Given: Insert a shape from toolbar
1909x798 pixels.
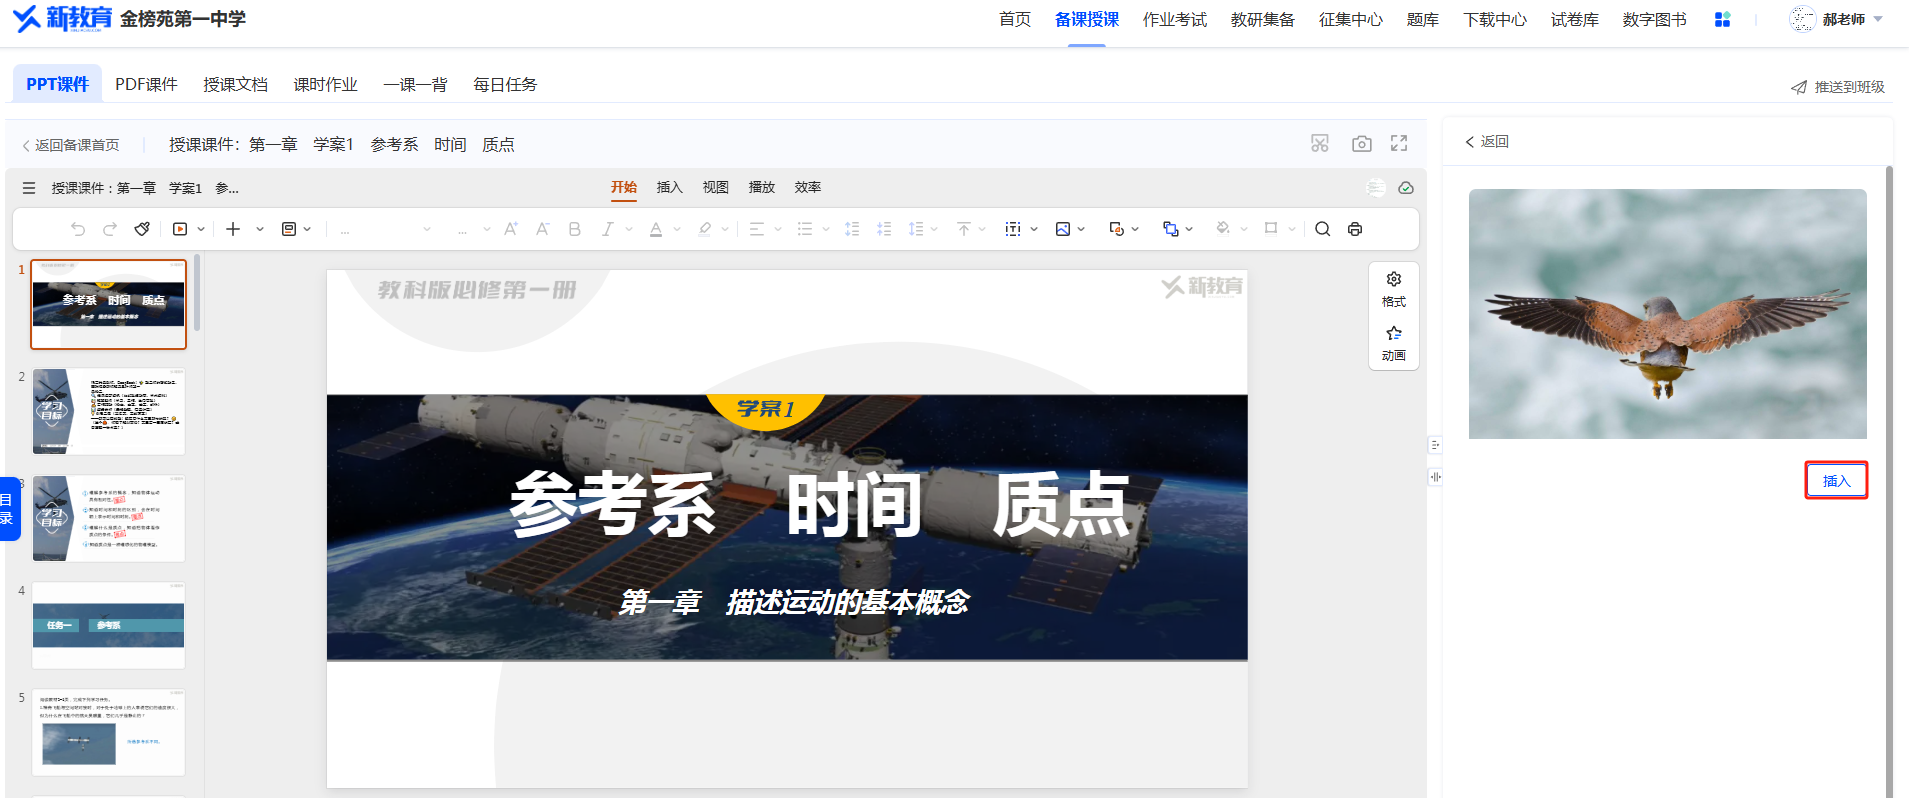Looking at the screenshot, I should pos(1117,229).
